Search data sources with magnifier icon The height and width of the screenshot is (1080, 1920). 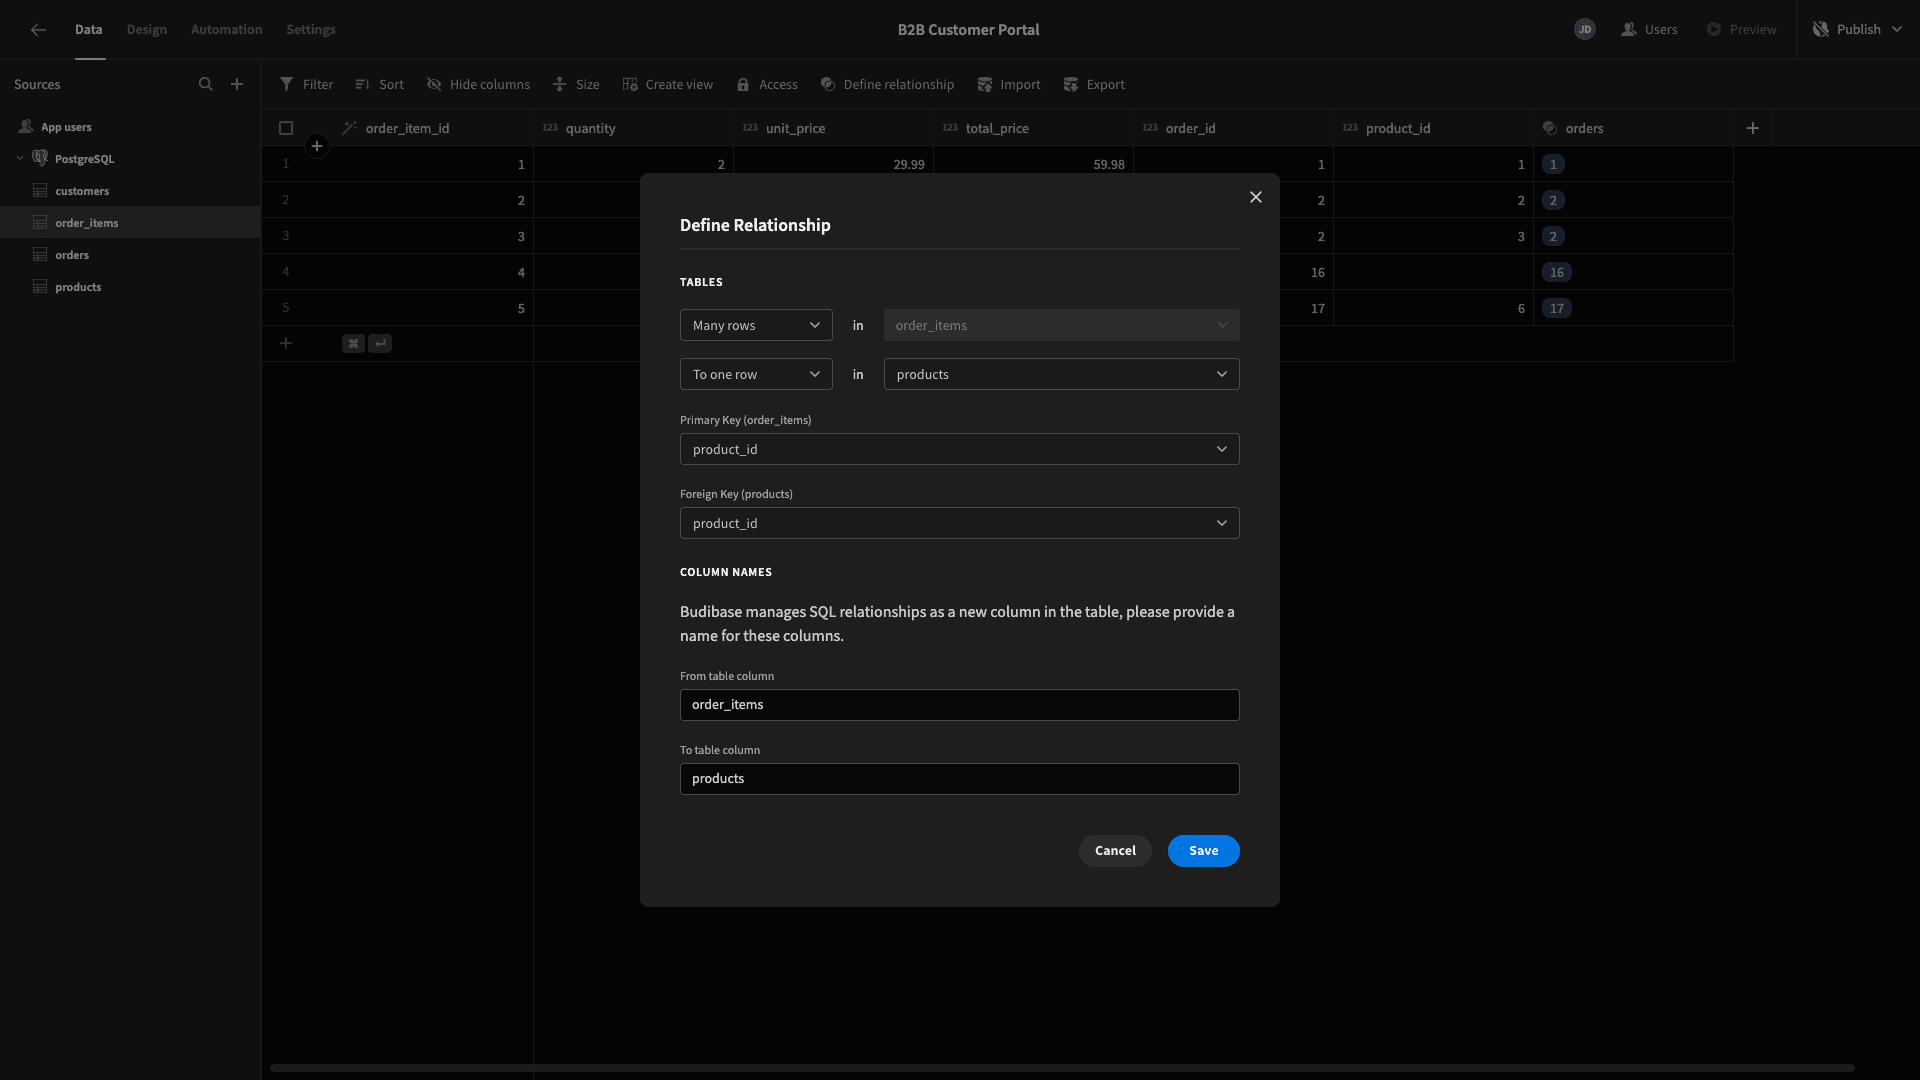click(206, 85)
